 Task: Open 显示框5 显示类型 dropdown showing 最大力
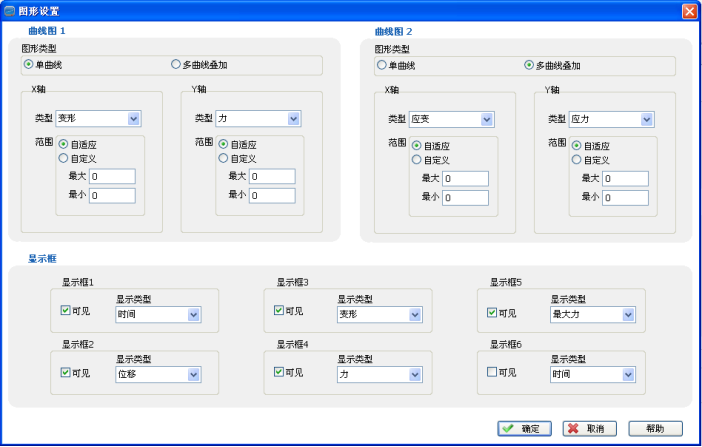point(629,315)
